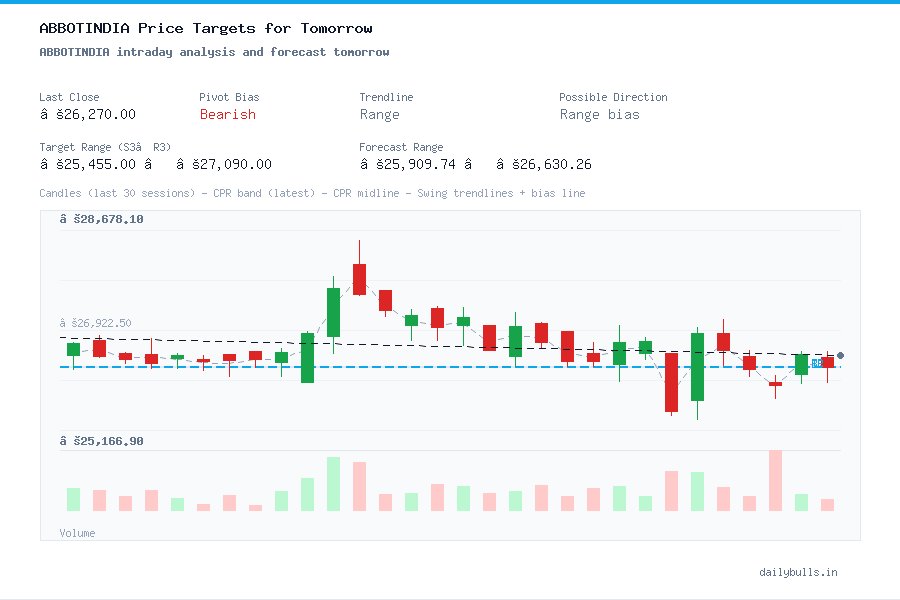900x600 pixels.
Task: Click the Volume label below the chart
Action: (77, 533)
